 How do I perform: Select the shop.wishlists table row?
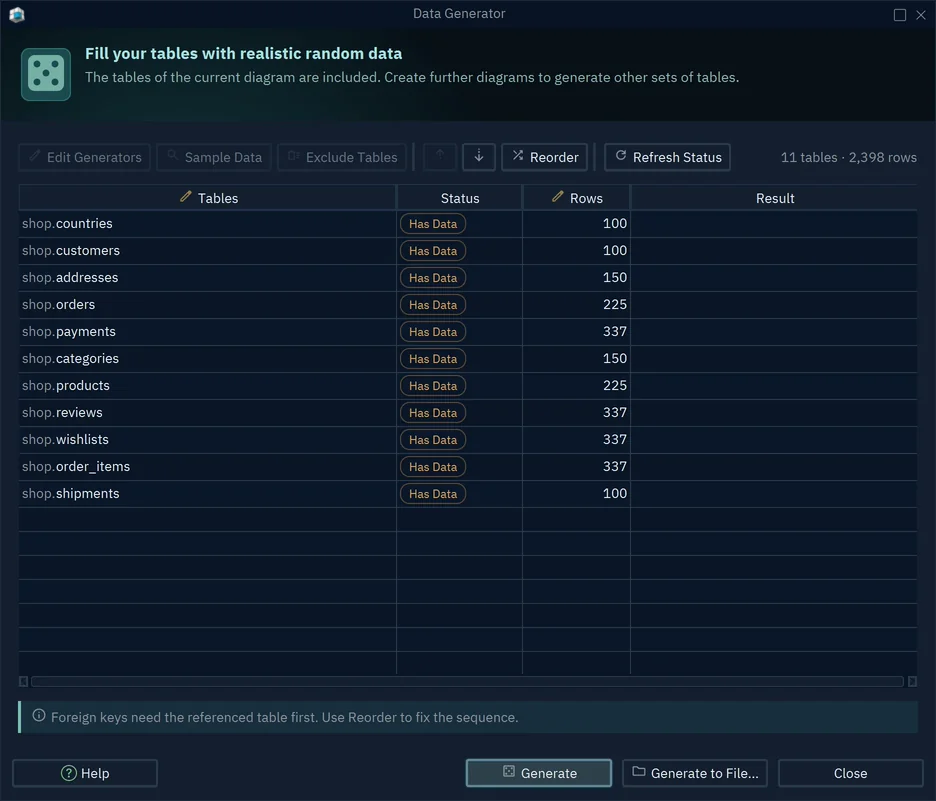[x=467, y=440]
